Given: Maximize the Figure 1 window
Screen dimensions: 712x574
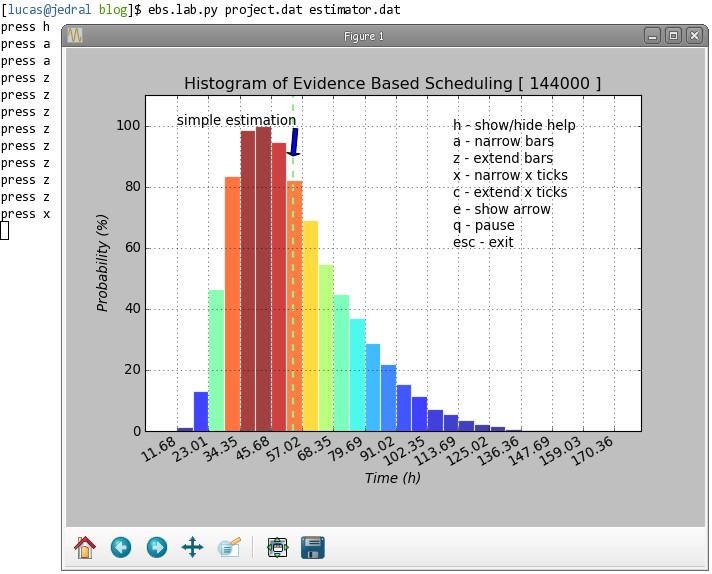Looking at the screenshot, I should [x=673, y=35].
